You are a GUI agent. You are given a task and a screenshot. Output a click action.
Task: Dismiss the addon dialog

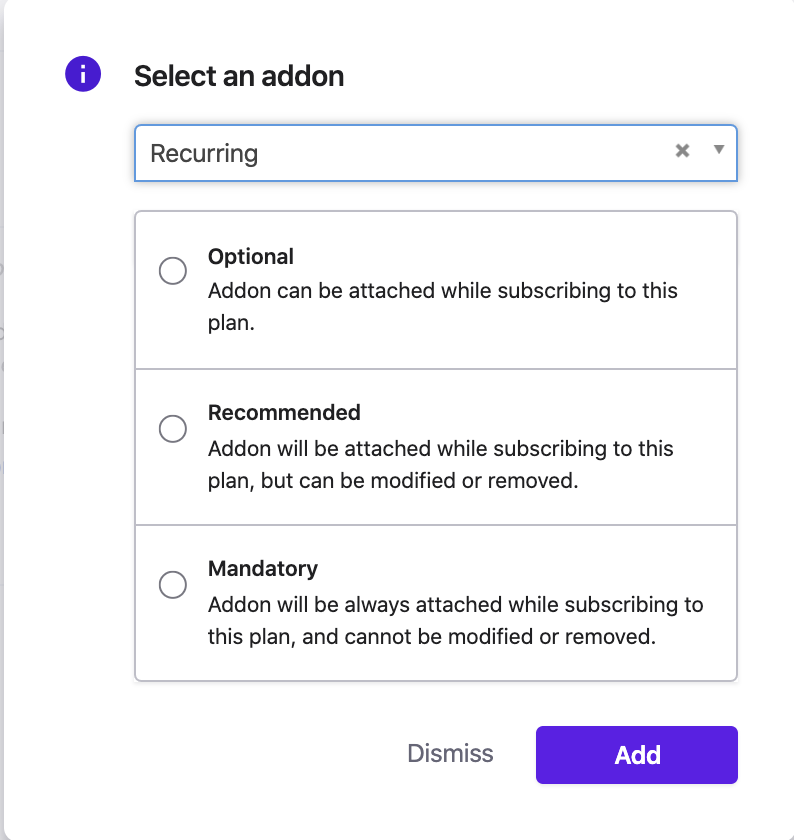450,754
